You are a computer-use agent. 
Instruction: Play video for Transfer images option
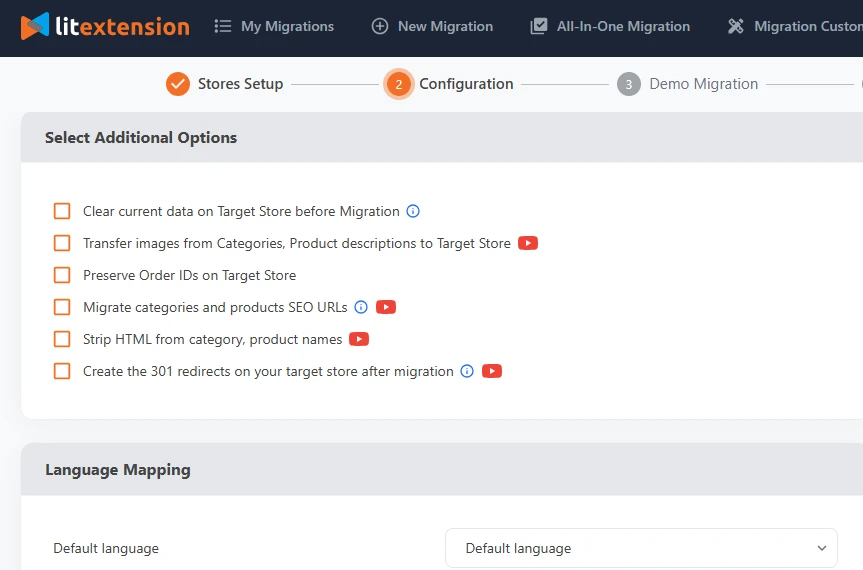[528, 243]
